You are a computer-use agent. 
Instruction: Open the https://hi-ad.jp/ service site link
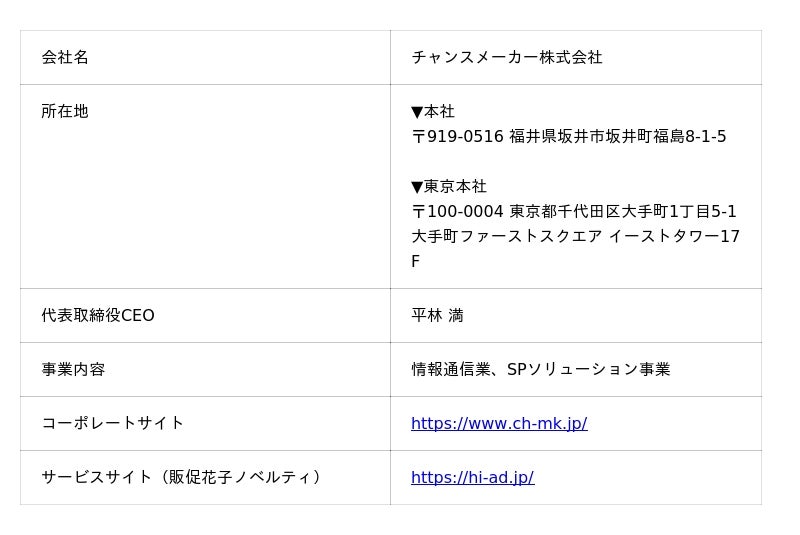click(x=472, y=477)
